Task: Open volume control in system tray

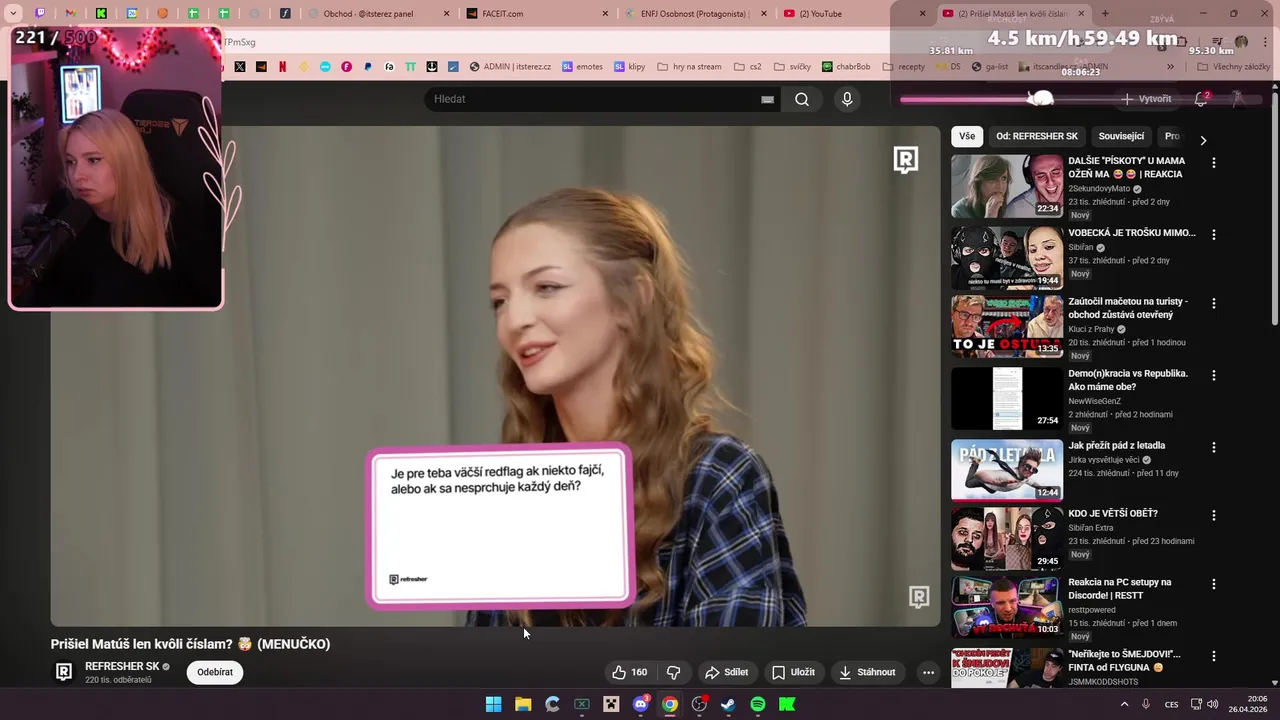Action: click(1215, 704)
